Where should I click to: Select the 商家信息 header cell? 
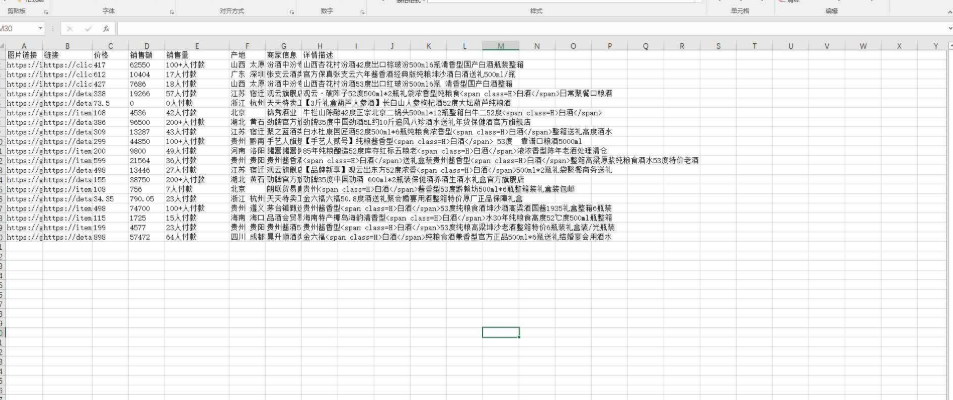click(x=284, y=55)
